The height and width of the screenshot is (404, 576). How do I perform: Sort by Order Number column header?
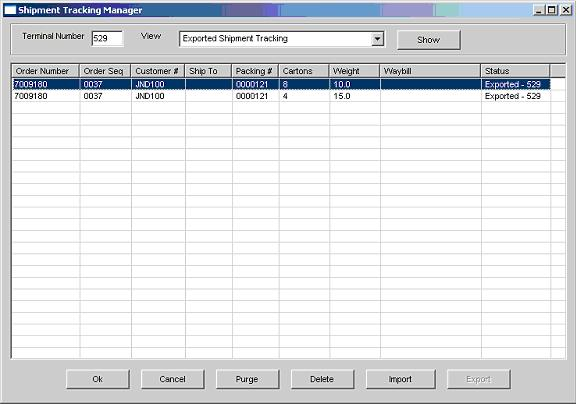[46, 71]
